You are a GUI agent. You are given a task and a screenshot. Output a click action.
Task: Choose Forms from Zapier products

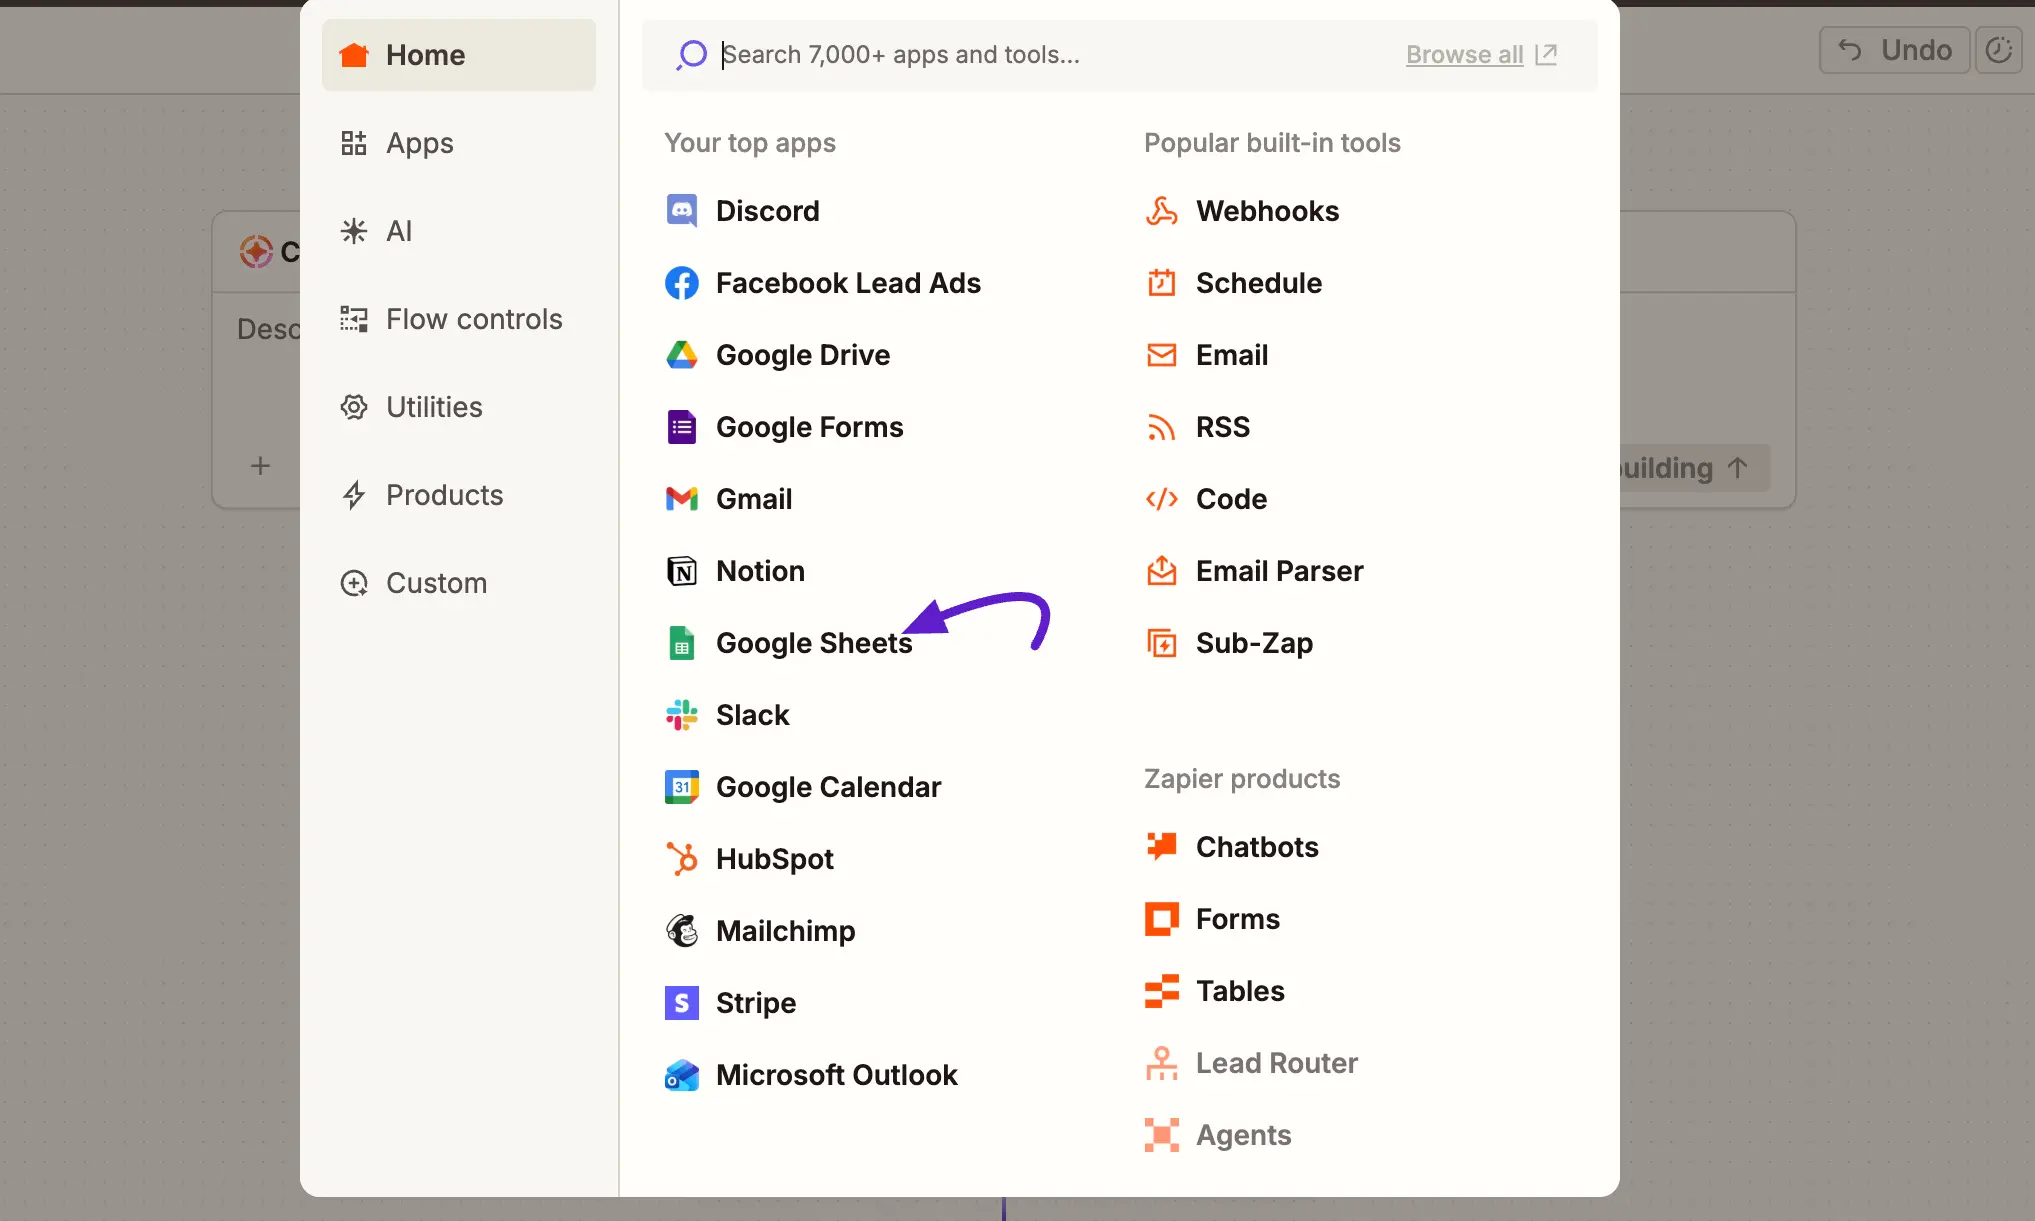point(1238,919)
